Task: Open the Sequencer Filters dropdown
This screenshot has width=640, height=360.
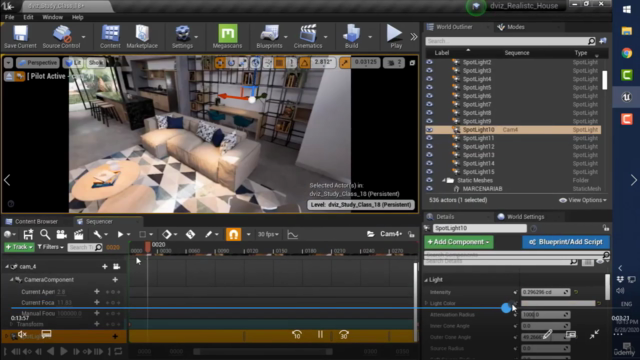Action: coord(50,247)
